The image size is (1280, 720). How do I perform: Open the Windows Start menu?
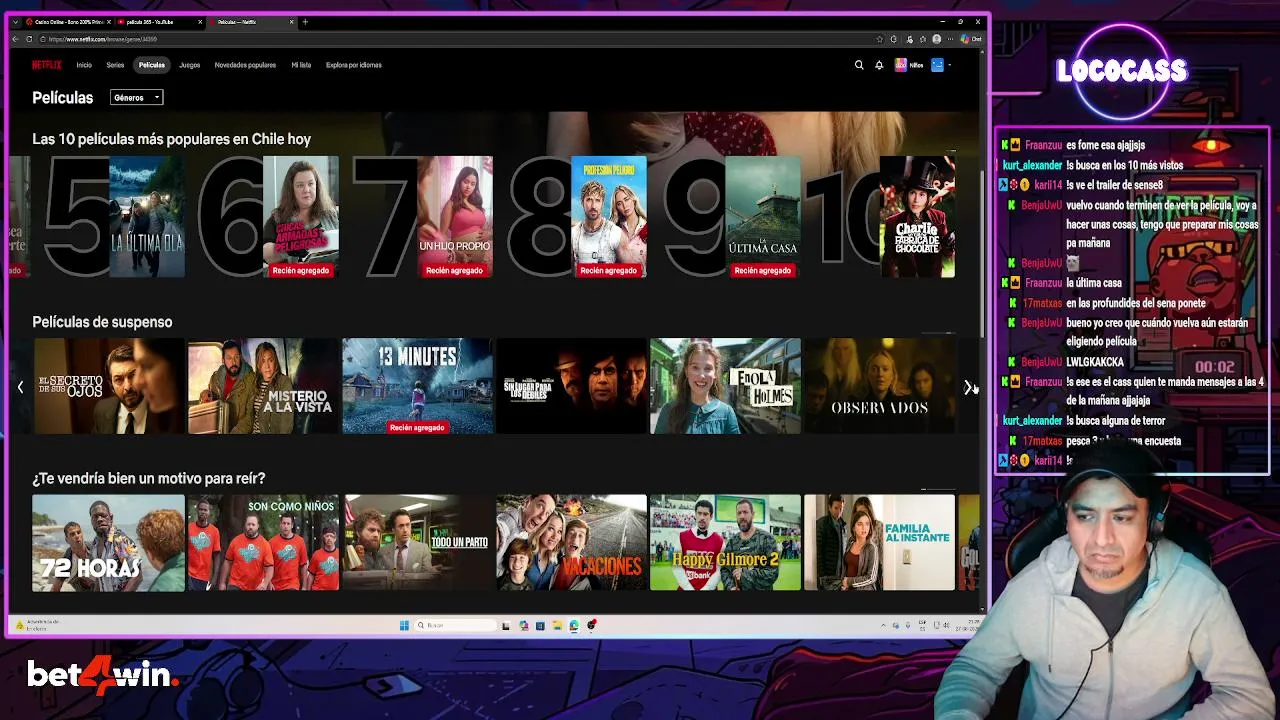pyautogui.click(x=404, y=625)
